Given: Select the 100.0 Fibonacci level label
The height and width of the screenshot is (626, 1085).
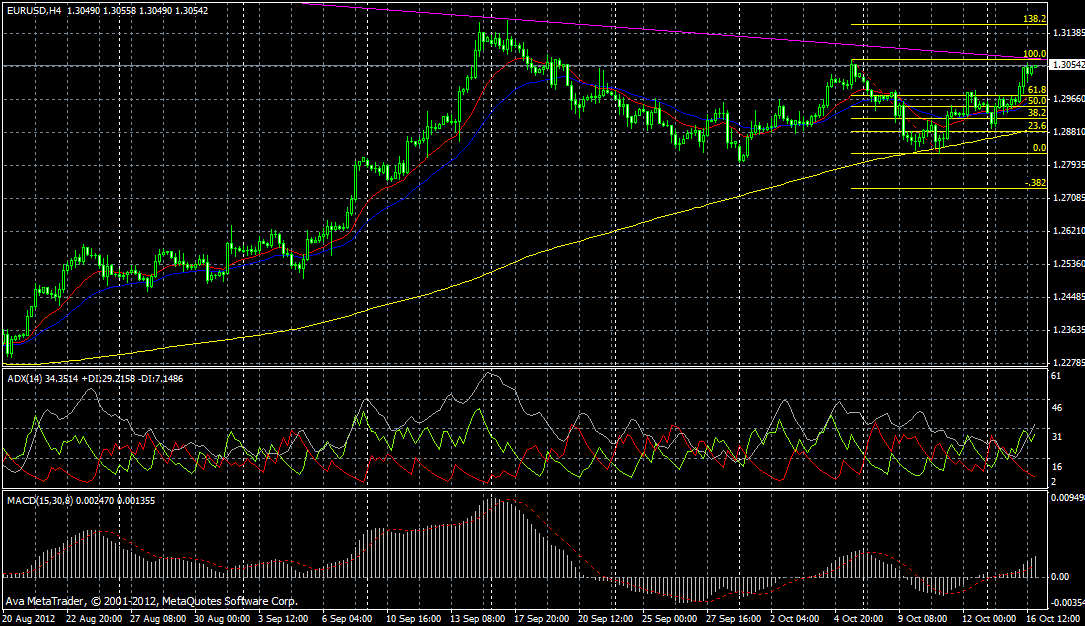Looking at the screenshot, I should (x=1035, y=54).
